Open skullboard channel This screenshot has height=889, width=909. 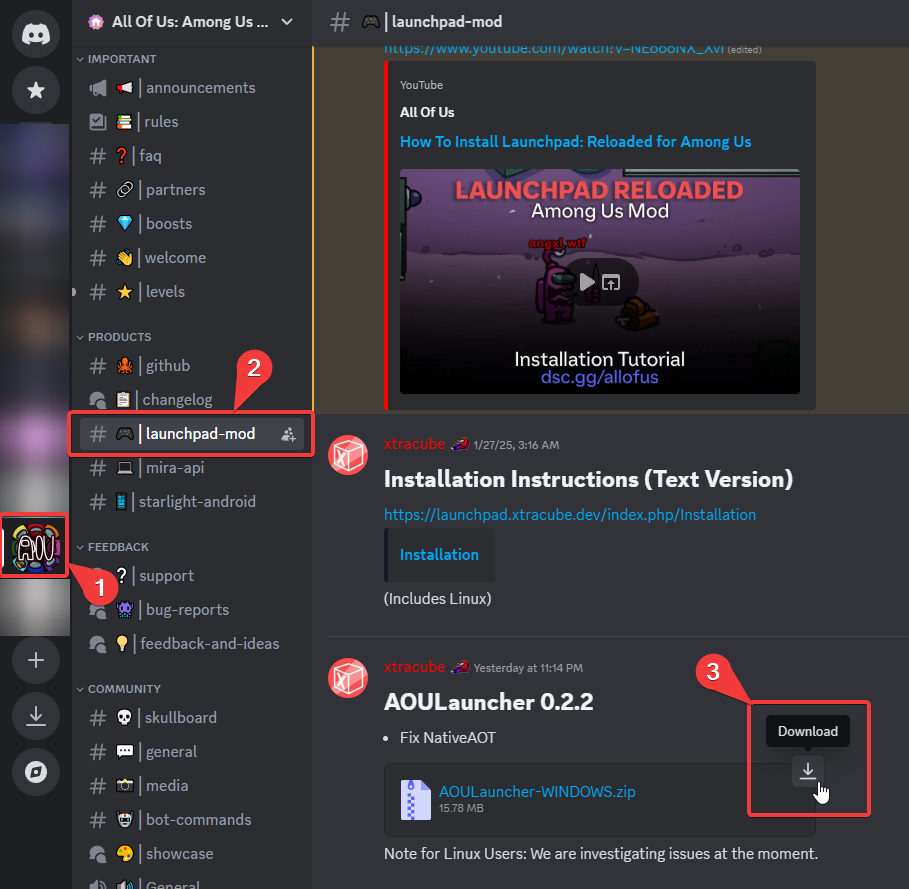click(x=192, y=717)
